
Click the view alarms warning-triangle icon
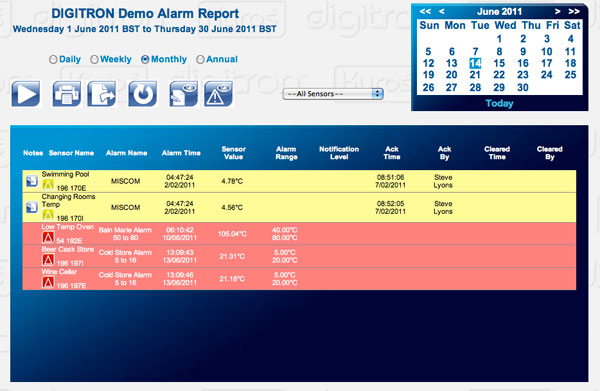coord(218,94)
